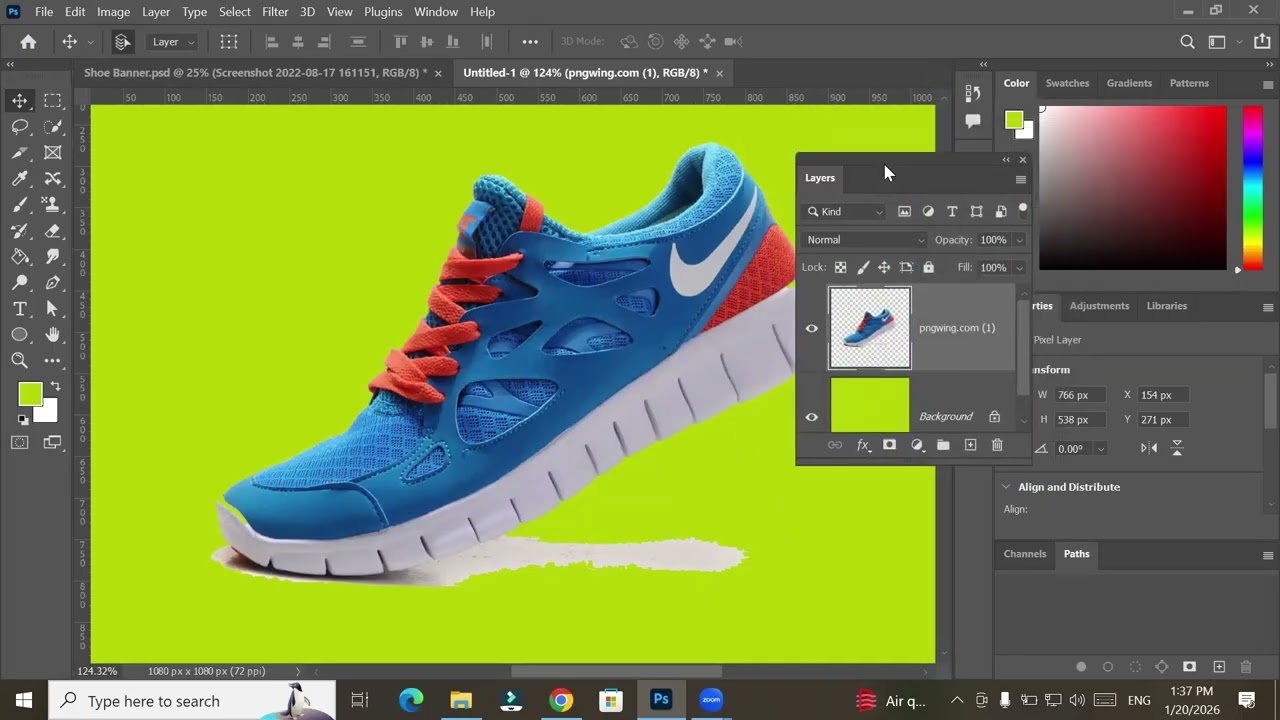Screen dimensions: 1280x720
Task: Pick a color in the color field
Action: pos(1132,188)
